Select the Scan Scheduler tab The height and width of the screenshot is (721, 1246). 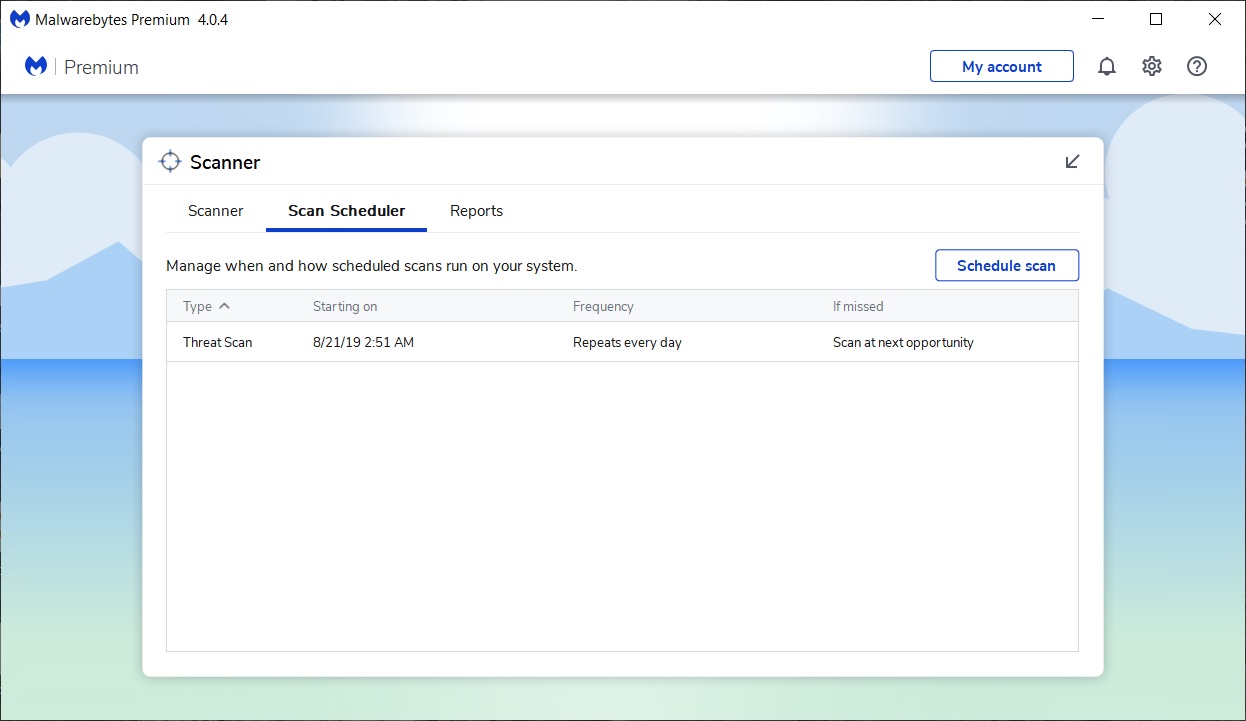(x=347, y=211)
